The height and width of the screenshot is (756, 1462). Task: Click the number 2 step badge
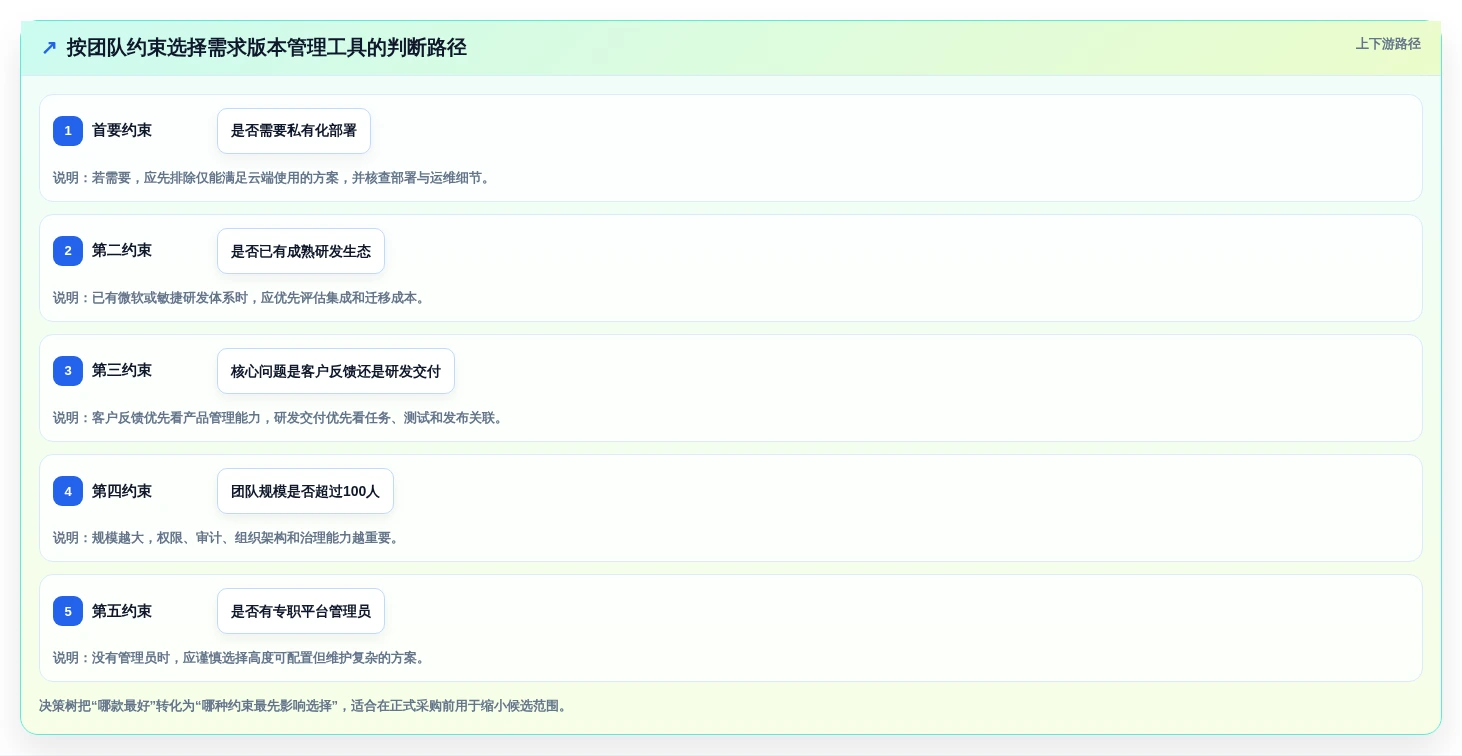[x=68, y=251]
